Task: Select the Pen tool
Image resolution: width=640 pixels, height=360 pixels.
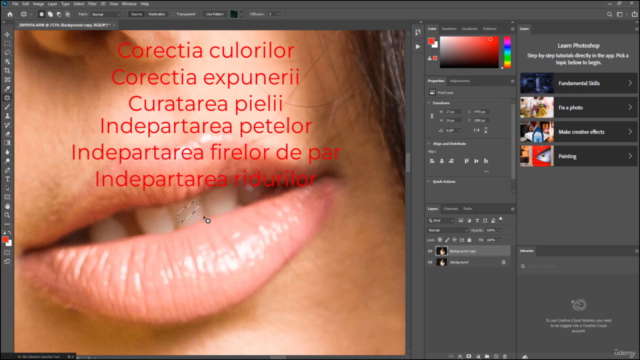Action: tap(7, 170)
